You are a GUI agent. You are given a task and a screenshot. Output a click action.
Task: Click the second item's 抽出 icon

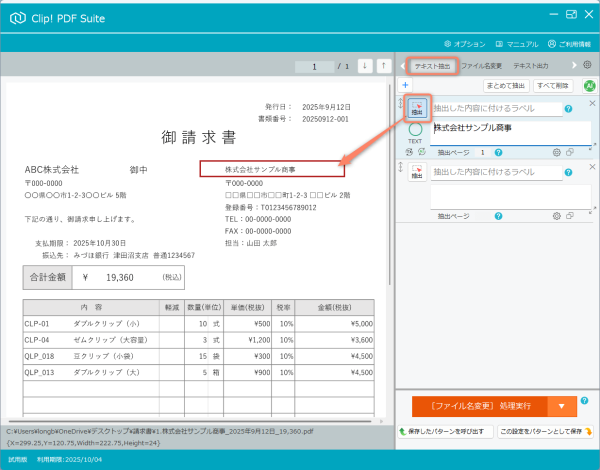point(417,173)
